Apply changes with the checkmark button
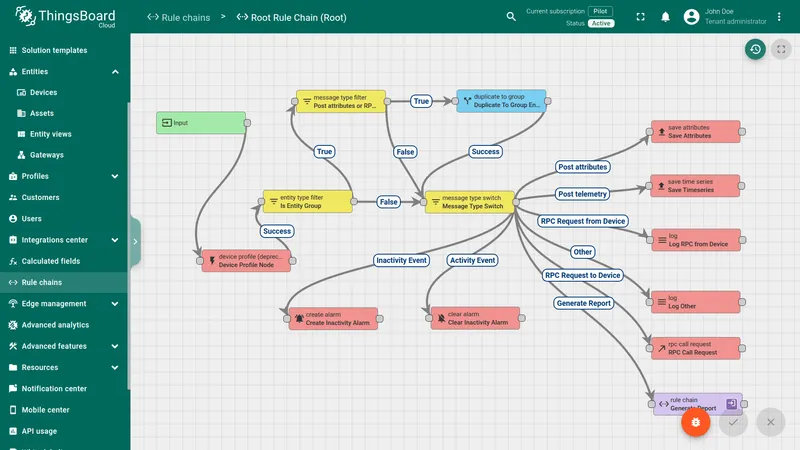 coord(733,422)
